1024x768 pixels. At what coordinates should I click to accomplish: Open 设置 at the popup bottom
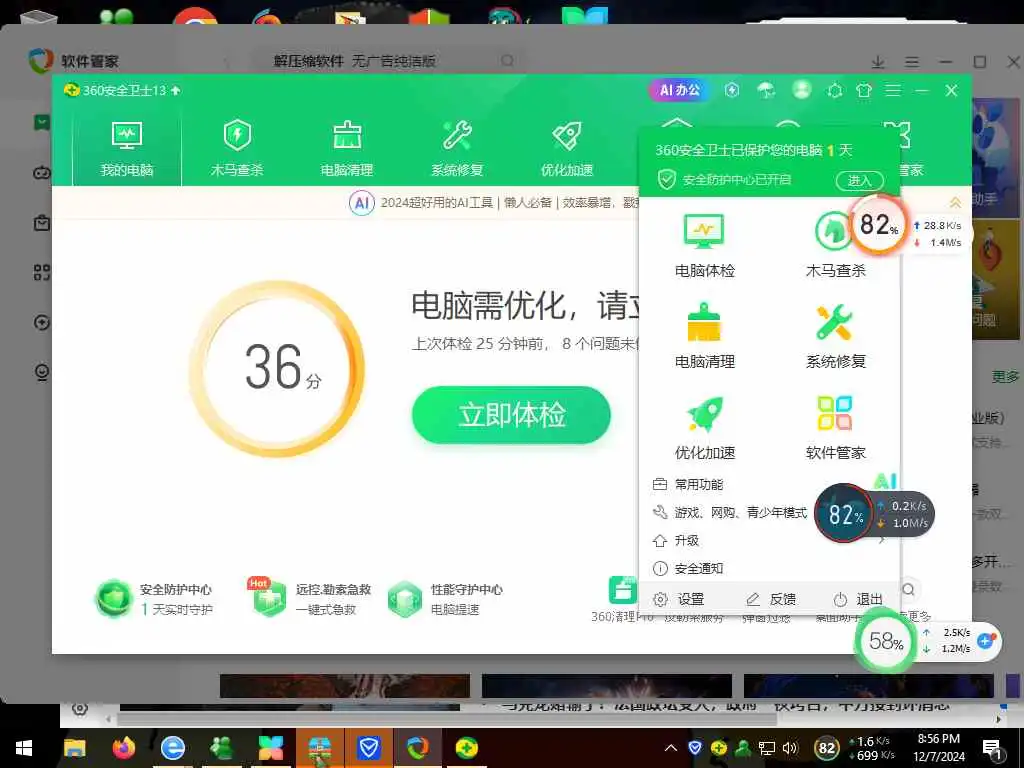click(679, 599)
